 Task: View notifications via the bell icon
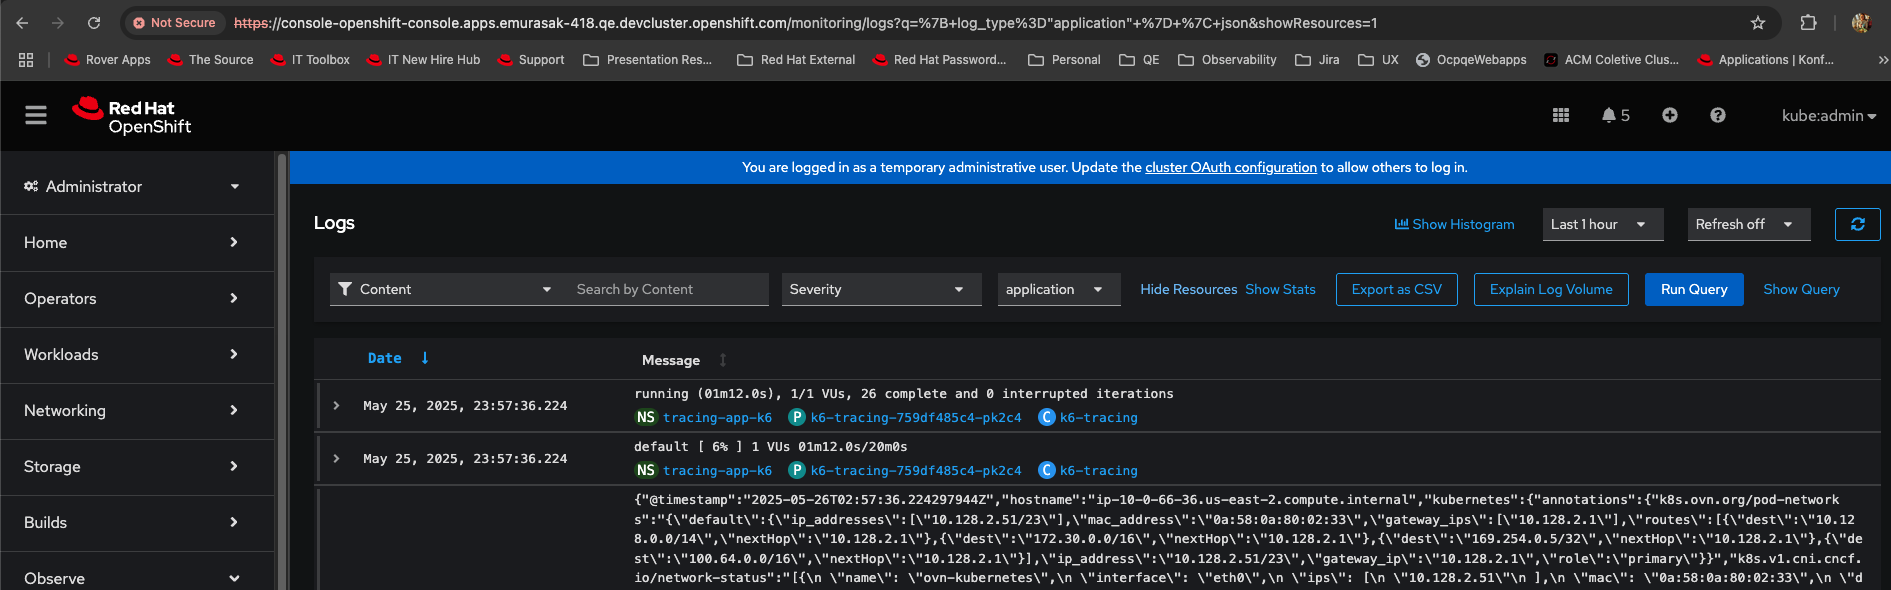click(x=1614, y=116)
